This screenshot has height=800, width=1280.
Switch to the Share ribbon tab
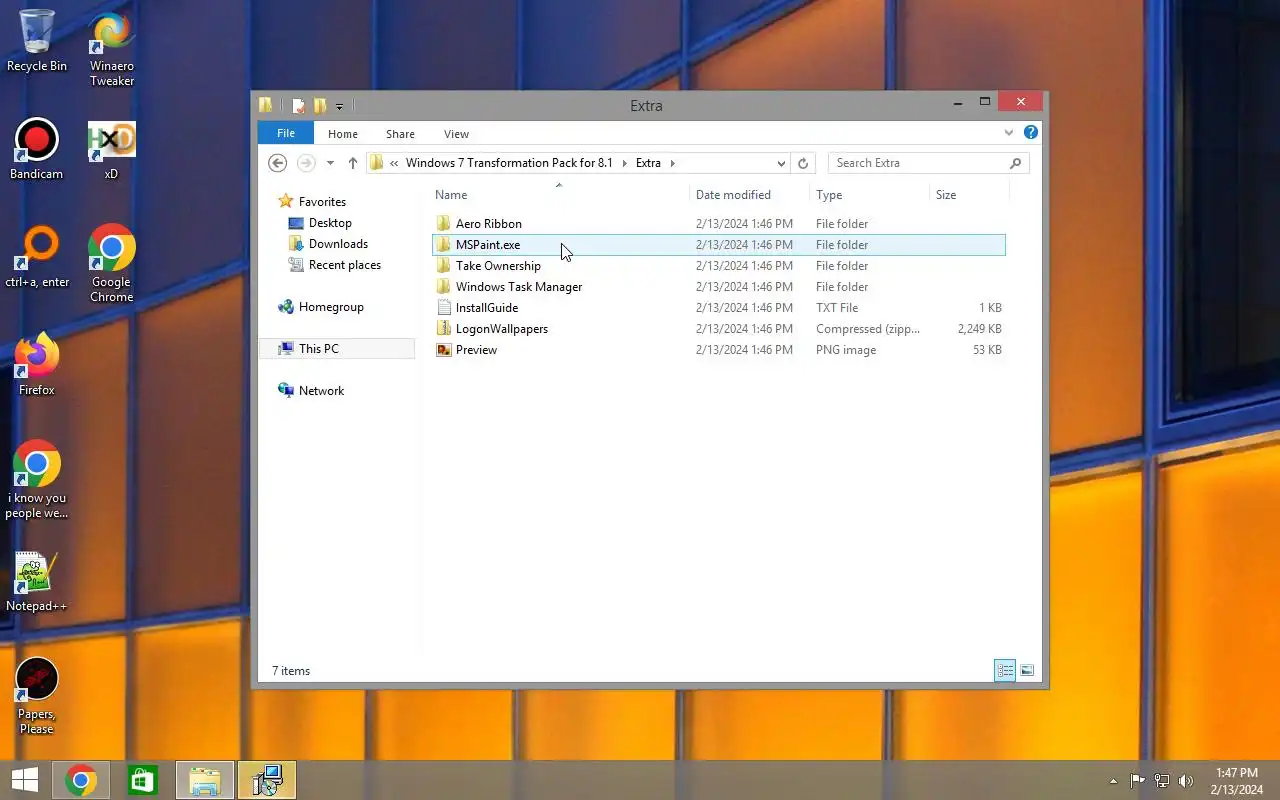[400, 134]
